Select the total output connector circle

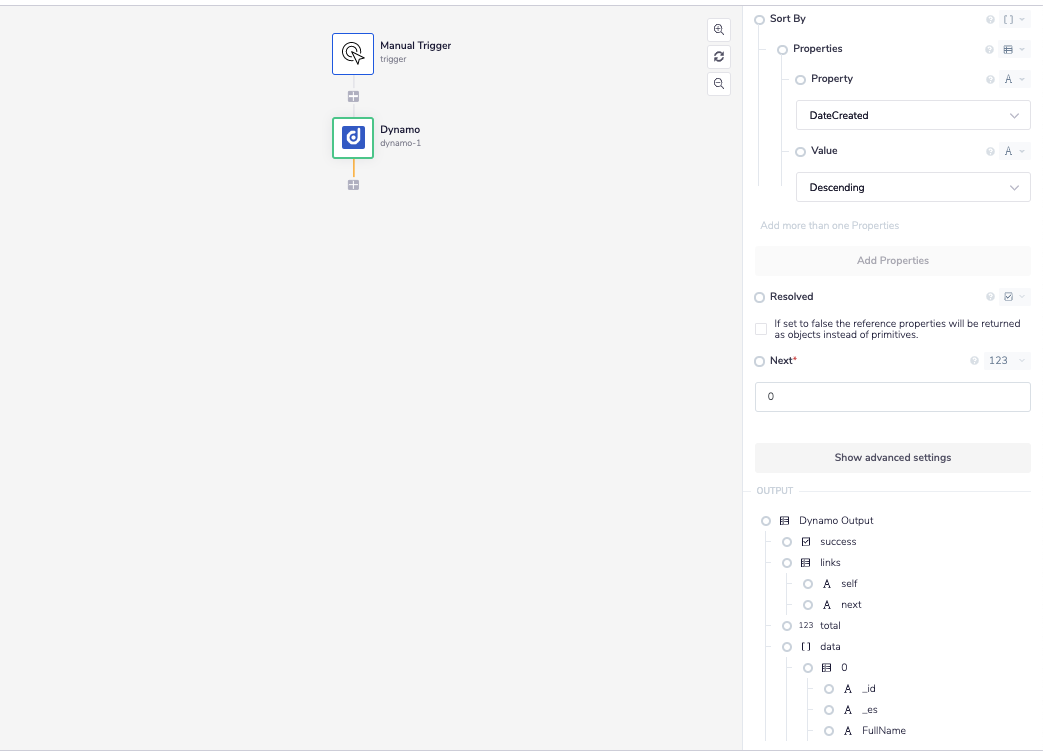[x=787, y=626]
